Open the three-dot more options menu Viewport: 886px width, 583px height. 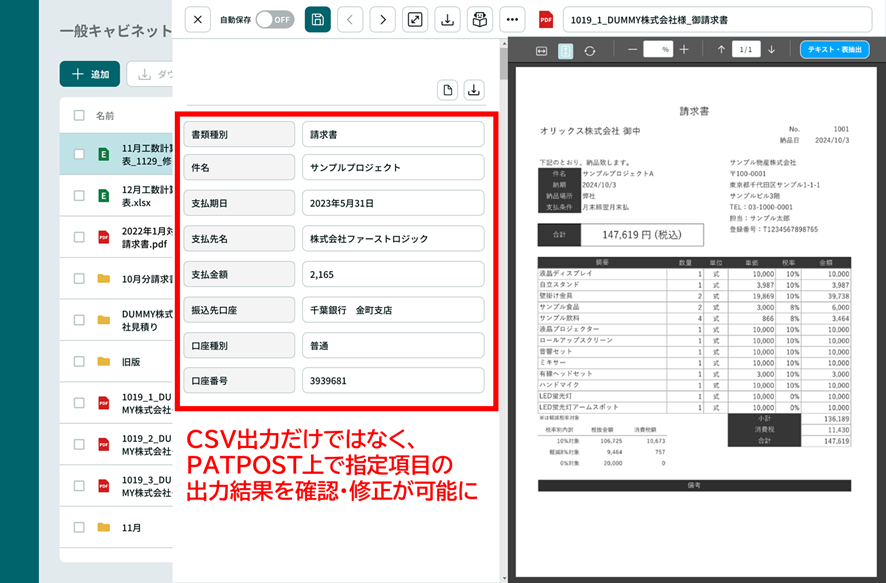tap(511, 19)
